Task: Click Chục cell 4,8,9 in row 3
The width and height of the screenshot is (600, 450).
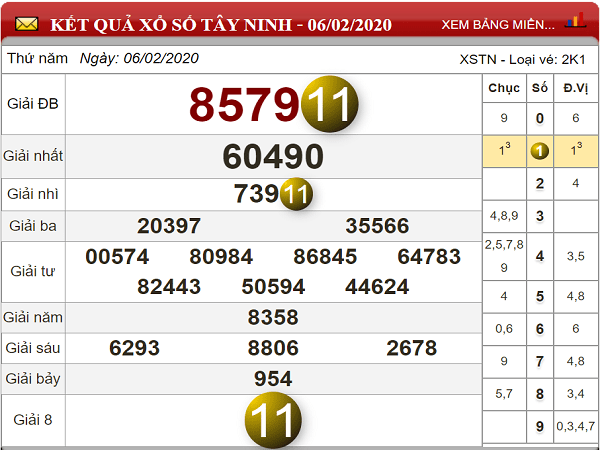Action: [504, 216]
